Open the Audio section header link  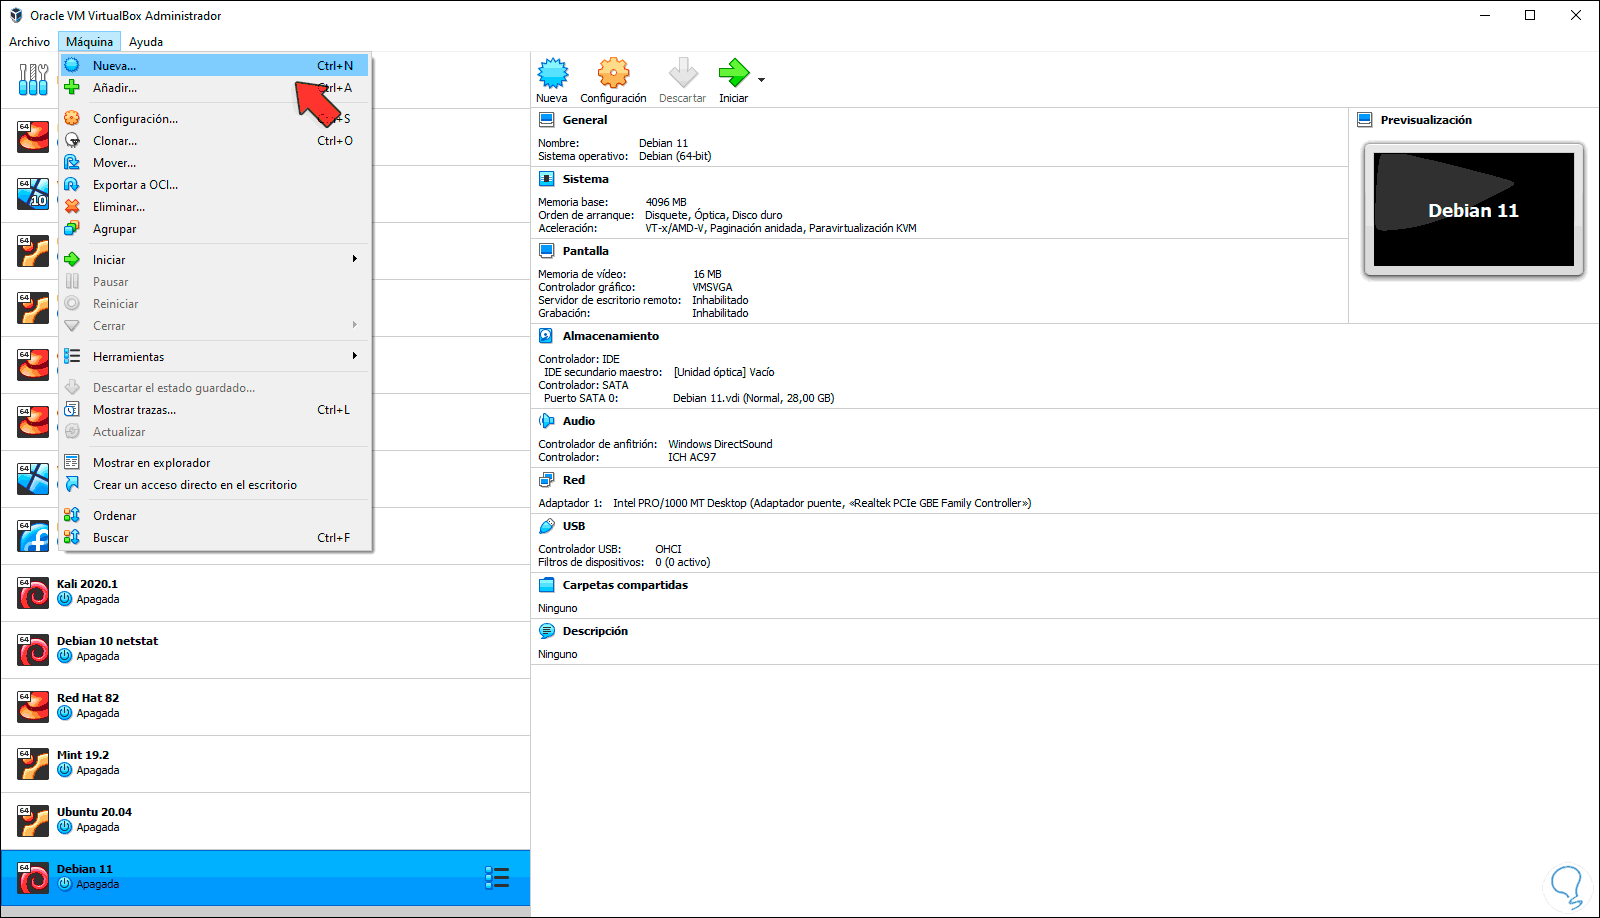579,421
